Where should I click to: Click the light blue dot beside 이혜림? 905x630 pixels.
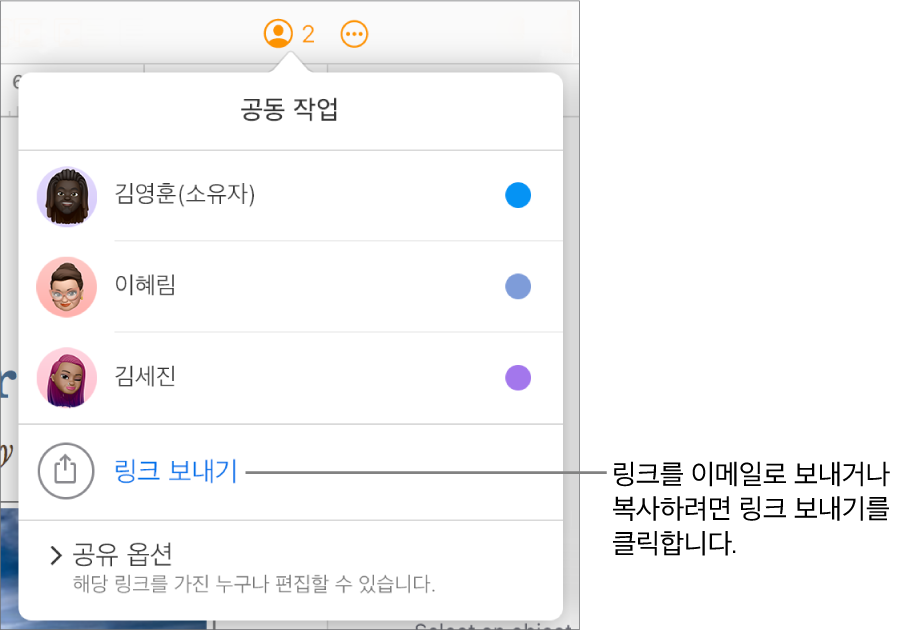[518, 286]
